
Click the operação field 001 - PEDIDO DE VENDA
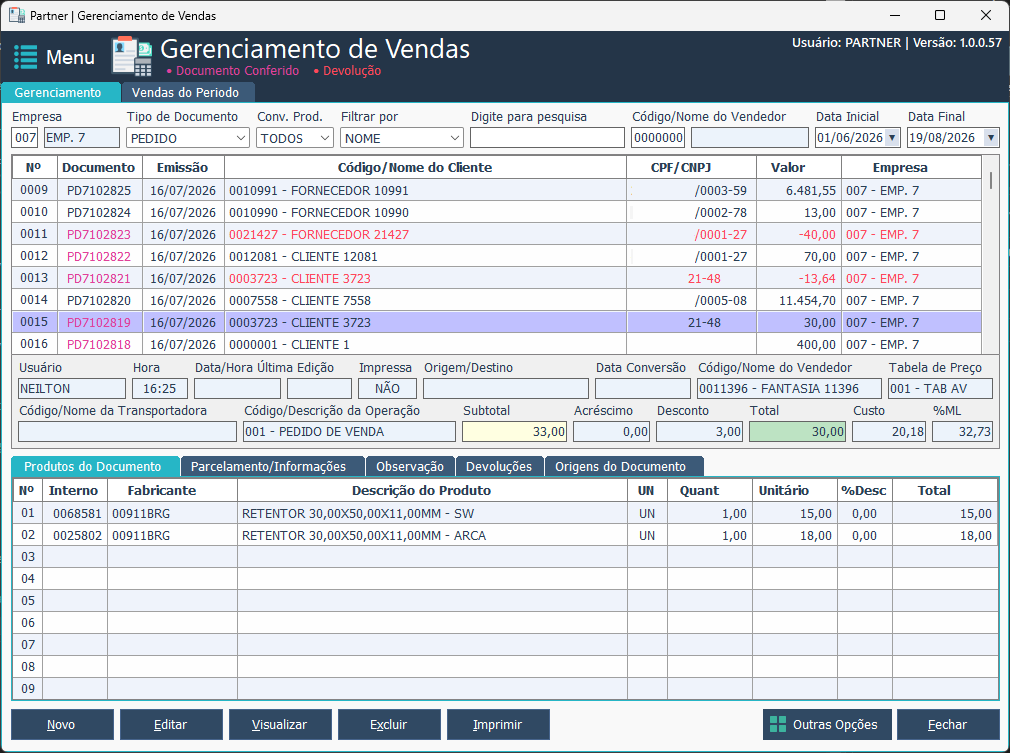coord(348,432)
